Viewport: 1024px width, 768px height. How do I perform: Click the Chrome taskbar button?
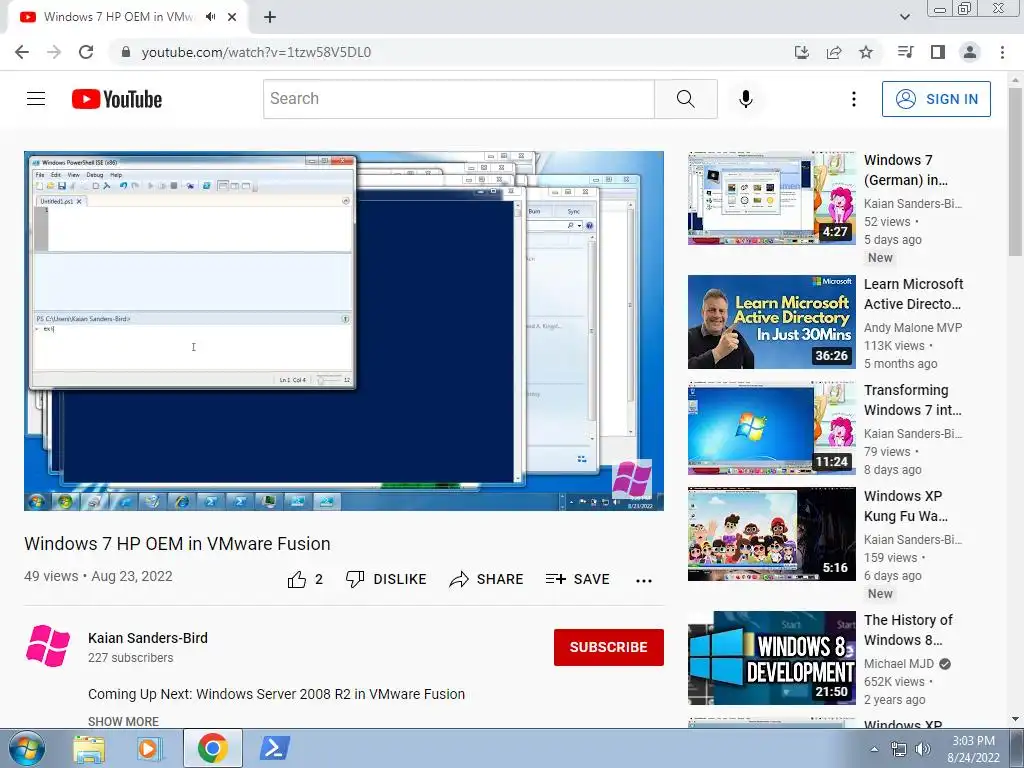tap(212, 748)
